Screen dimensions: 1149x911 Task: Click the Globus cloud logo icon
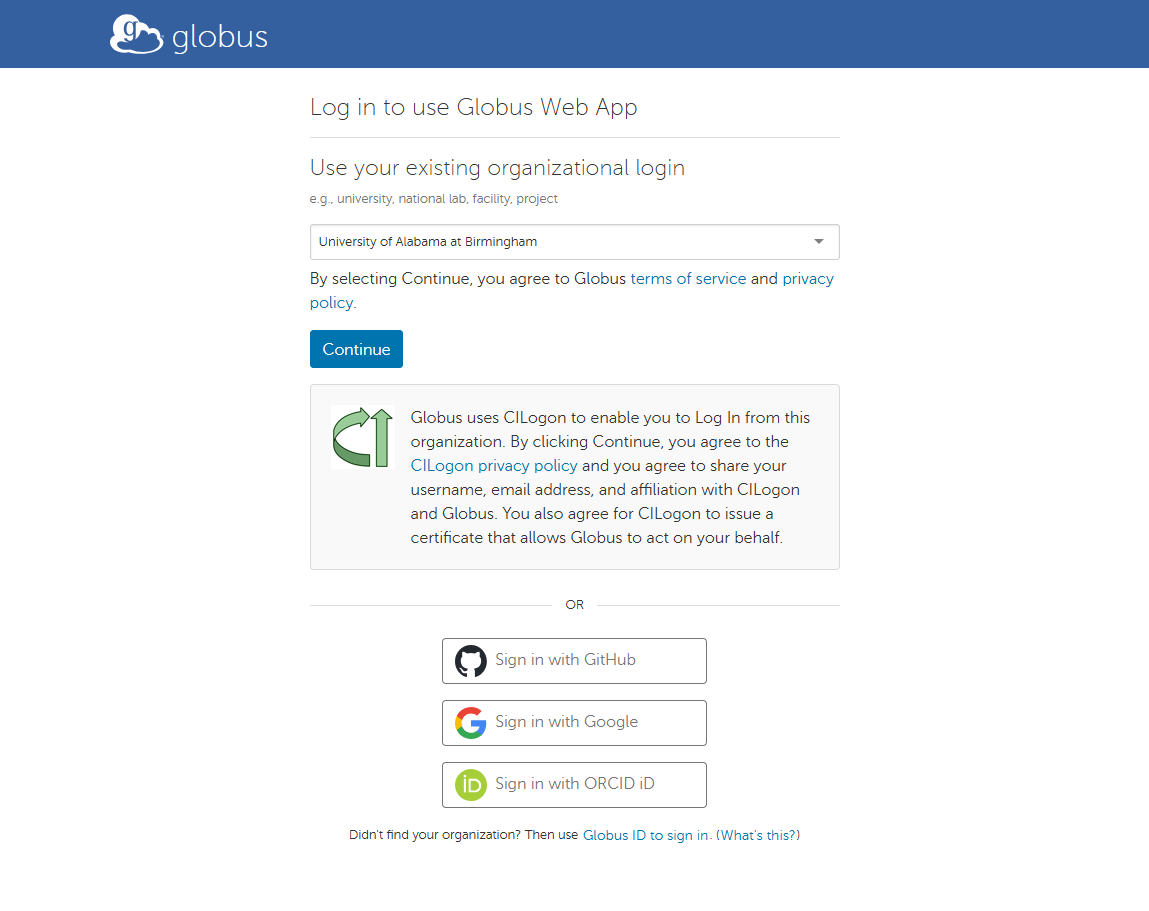click(x=136, y=34)
